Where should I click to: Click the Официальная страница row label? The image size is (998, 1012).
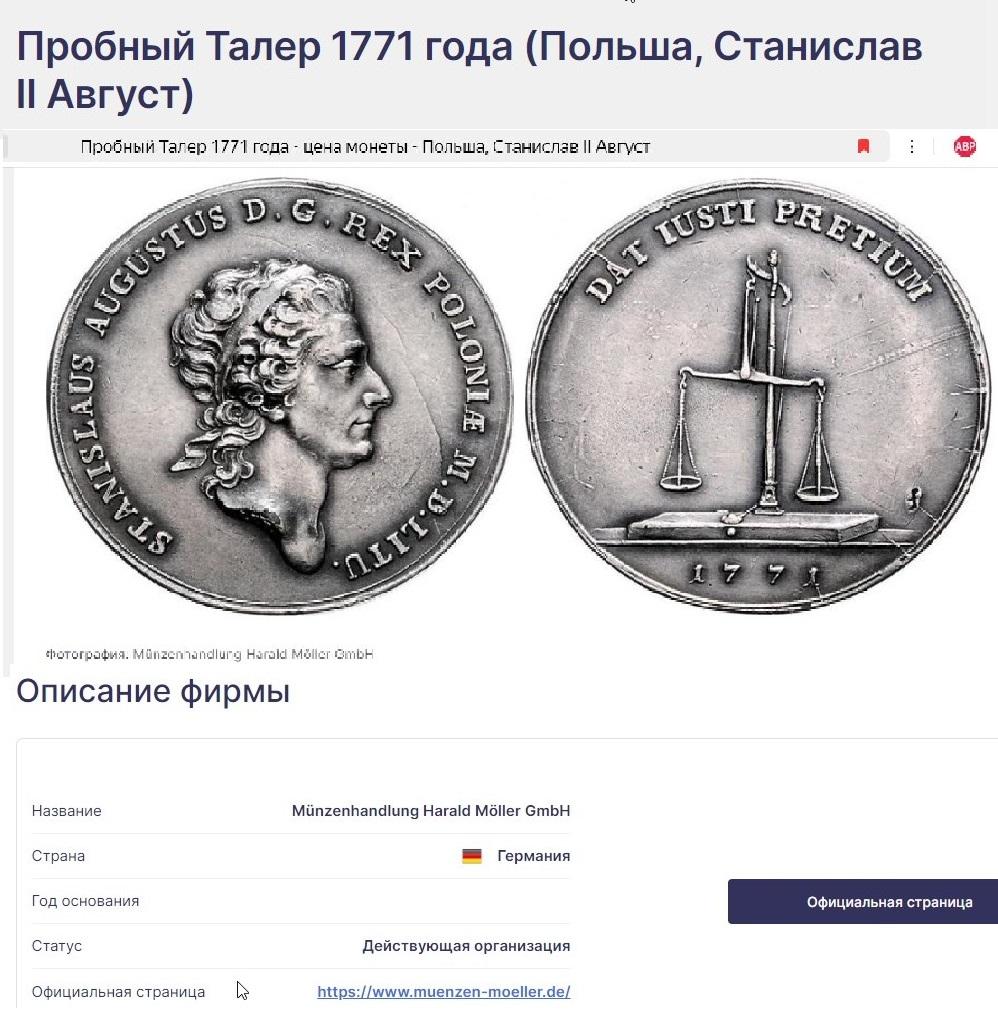[x=118, y=991]
